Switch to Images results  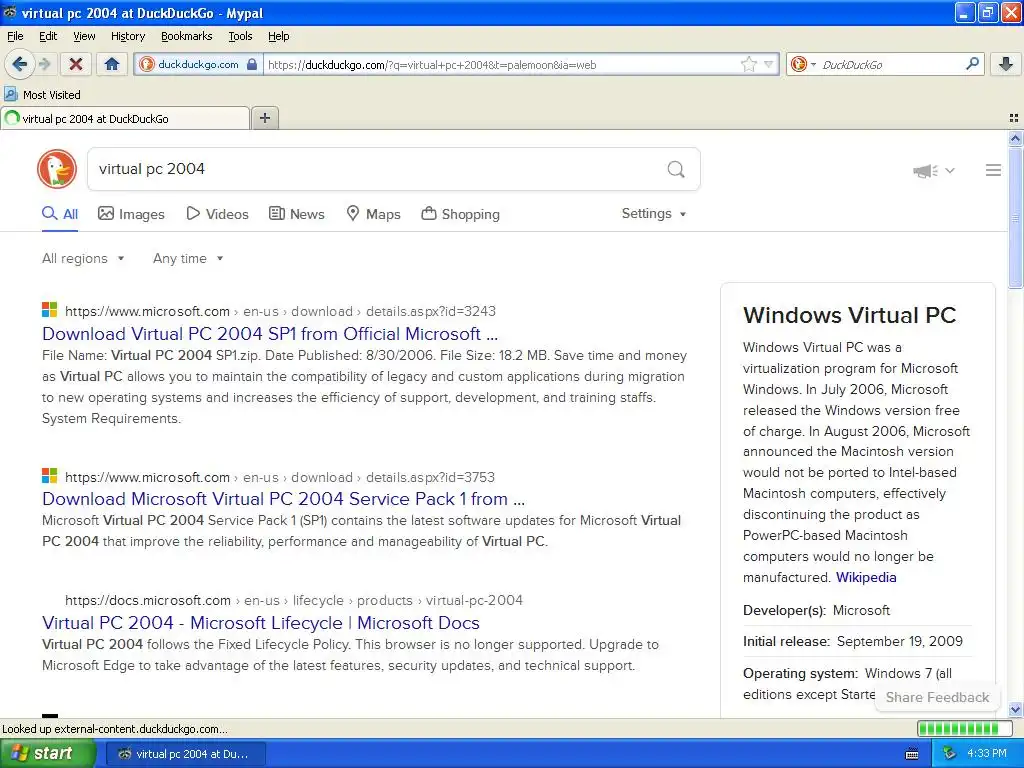coord(131,214)
